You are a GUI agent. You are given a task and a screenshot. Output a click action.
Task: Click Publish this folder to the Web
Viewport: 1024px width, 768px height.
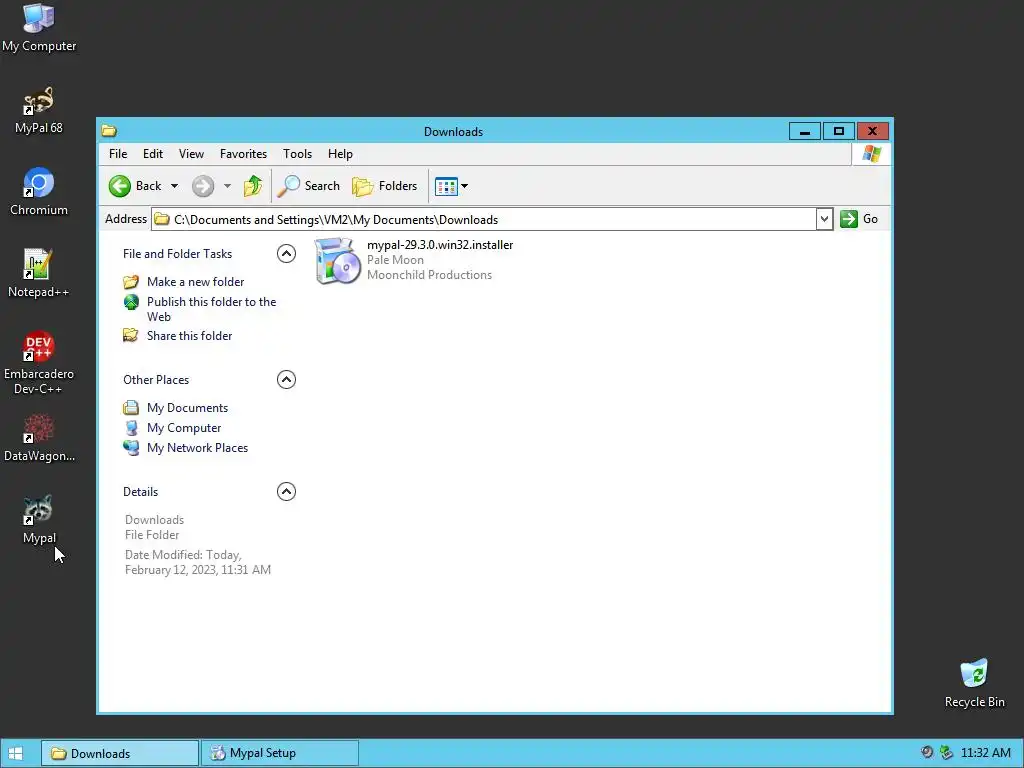pos(212,309)
